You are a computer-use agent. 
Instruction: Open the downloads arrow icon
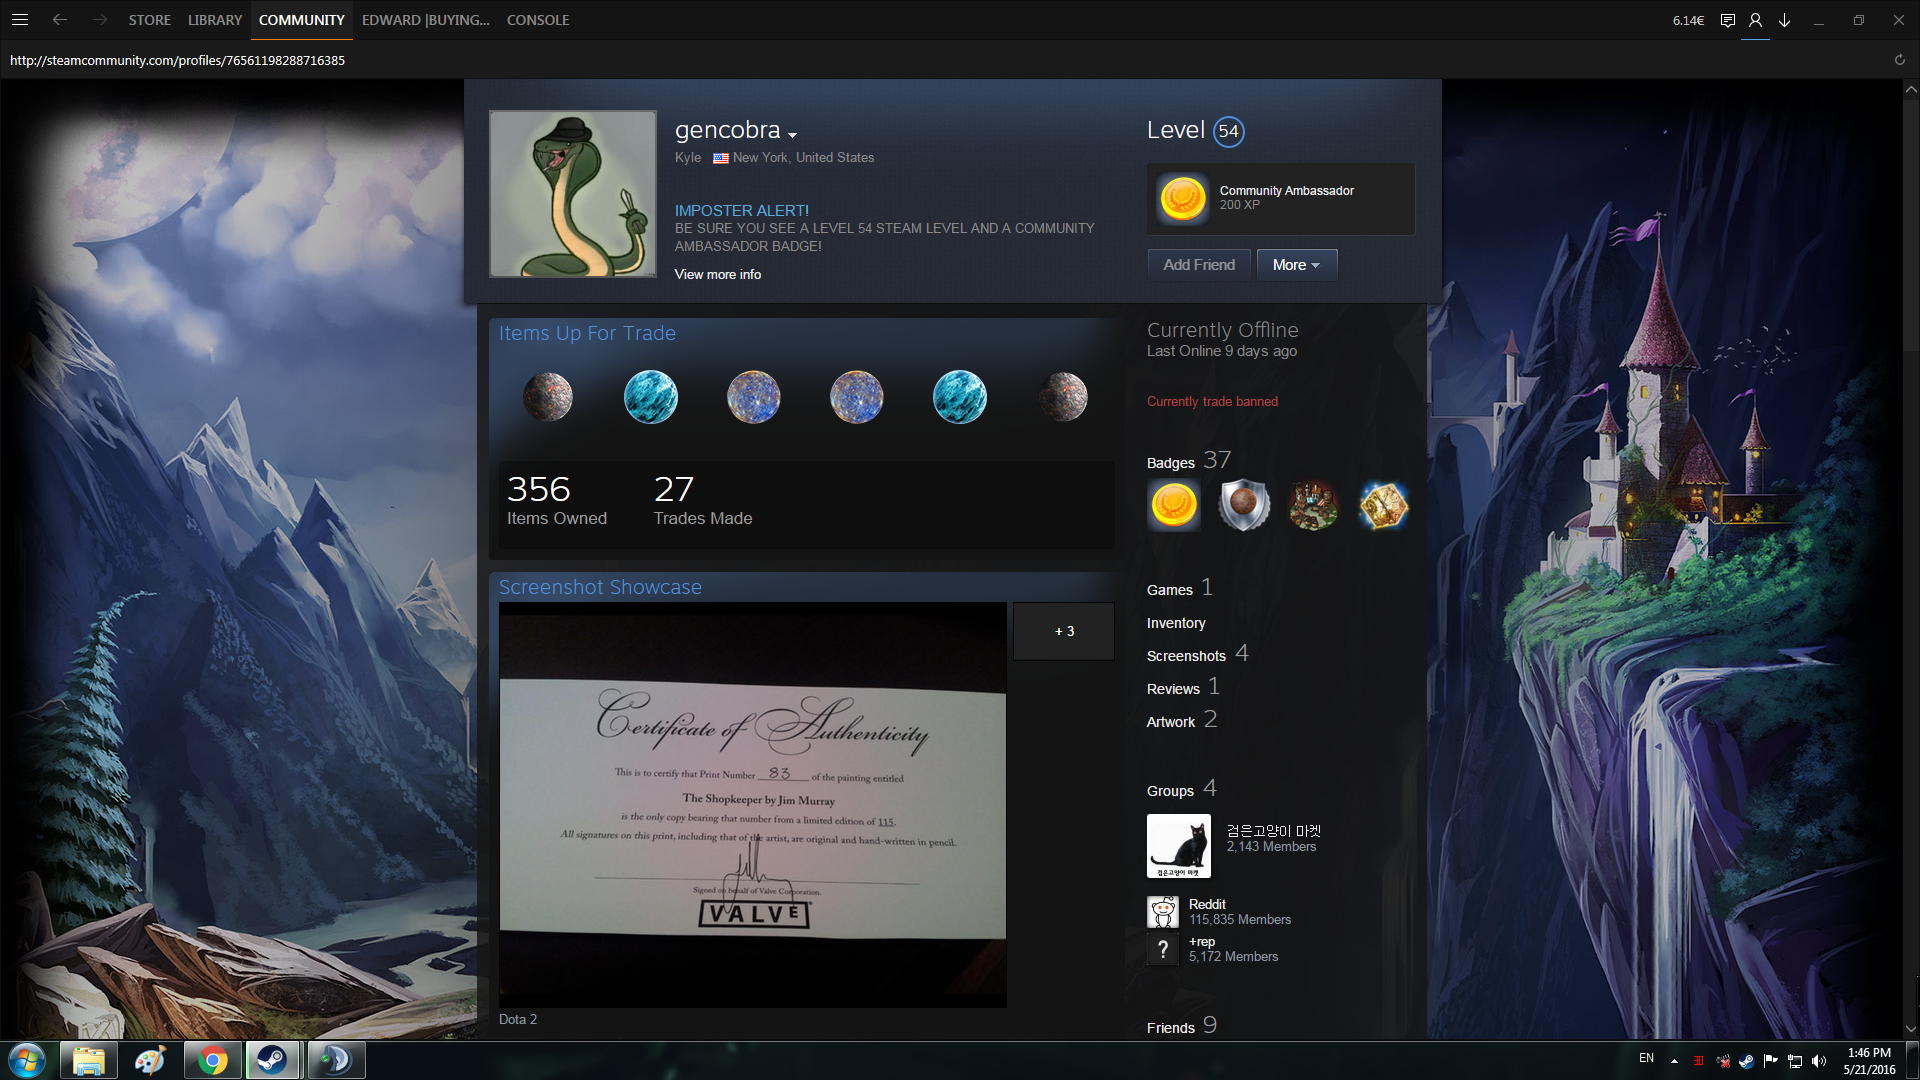click(1784, 20)
